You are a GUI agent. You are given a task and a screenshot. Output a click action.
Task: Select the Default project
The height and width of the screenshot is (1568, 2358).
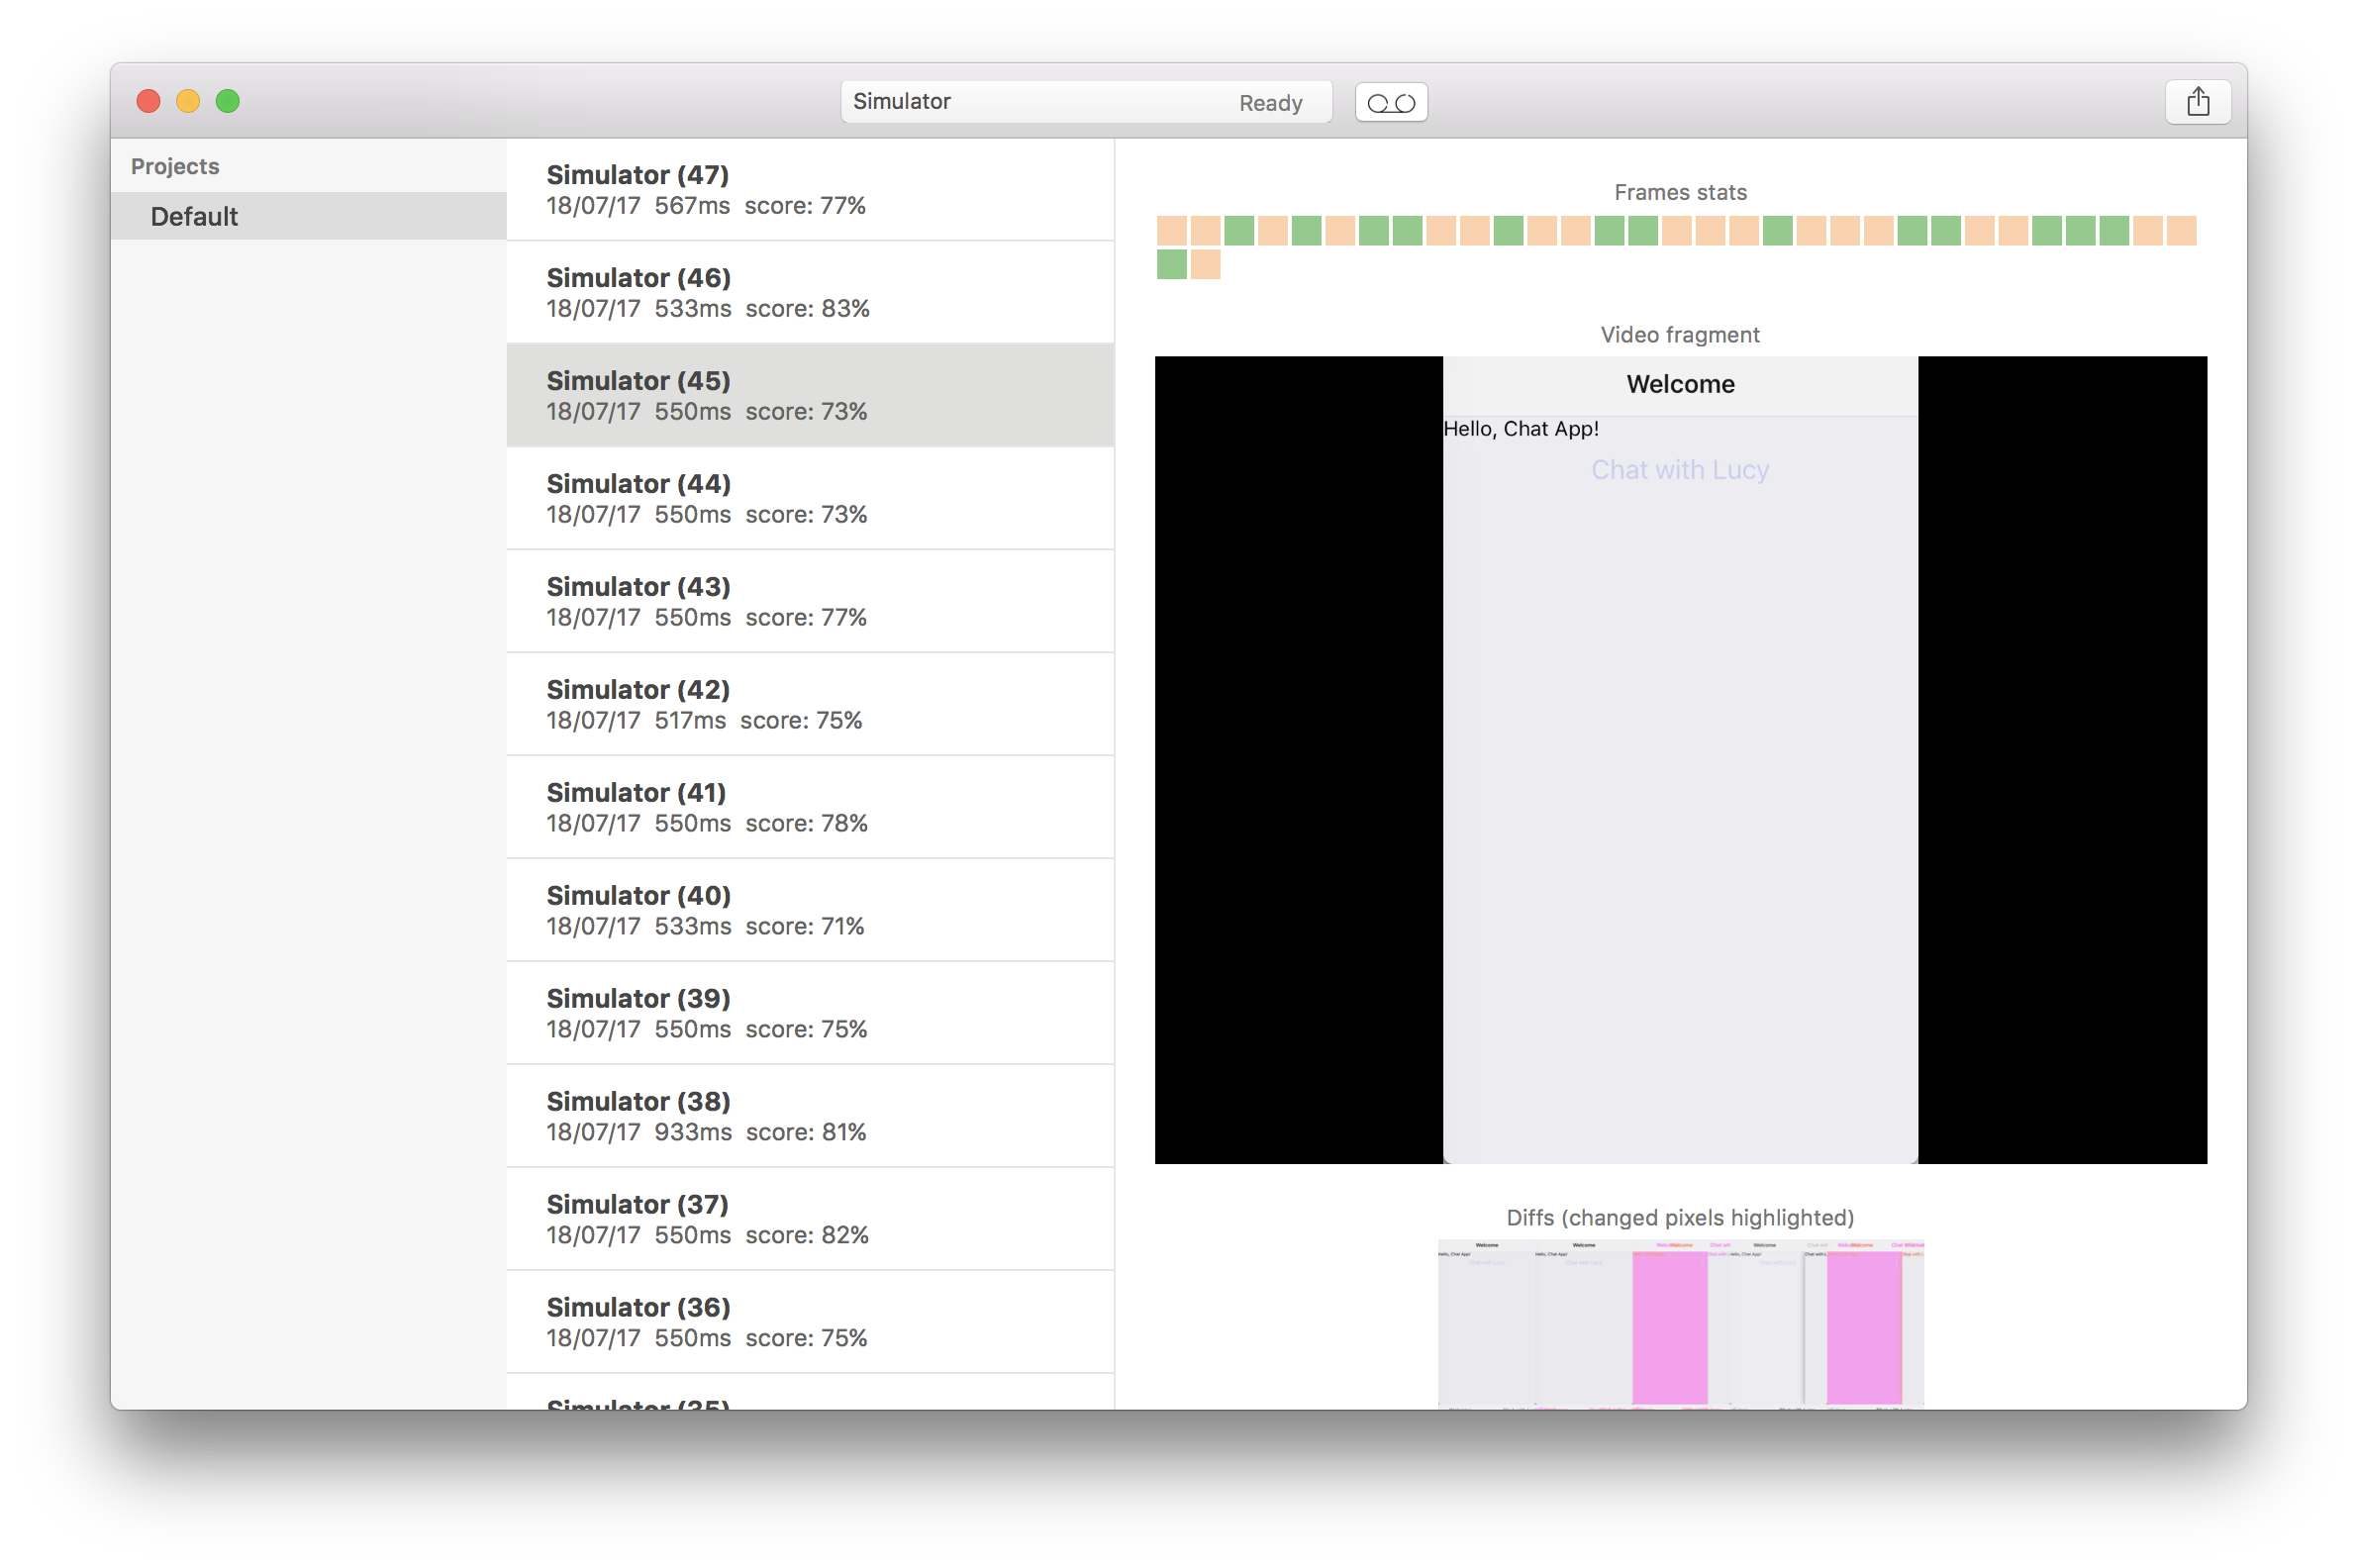click(x=308, y=216)
